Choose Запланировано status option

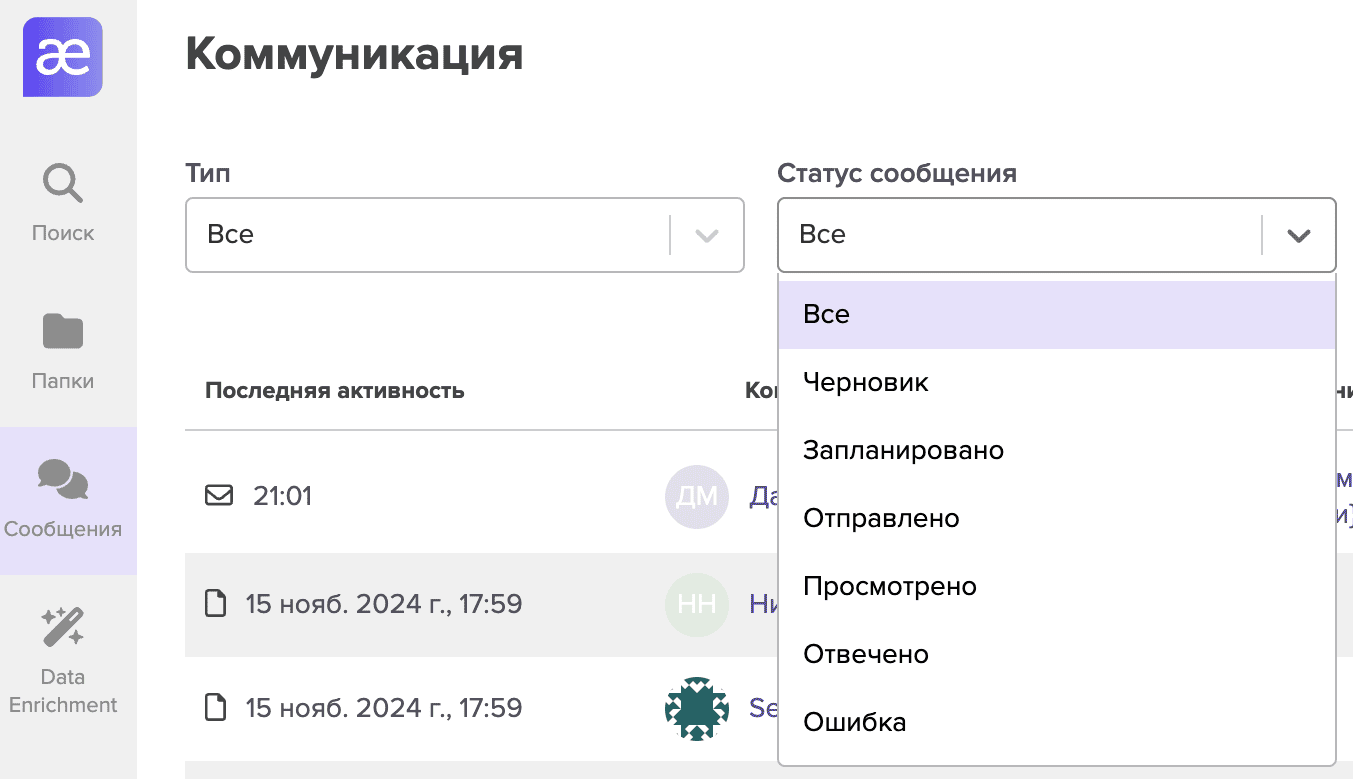(1056, 450)
